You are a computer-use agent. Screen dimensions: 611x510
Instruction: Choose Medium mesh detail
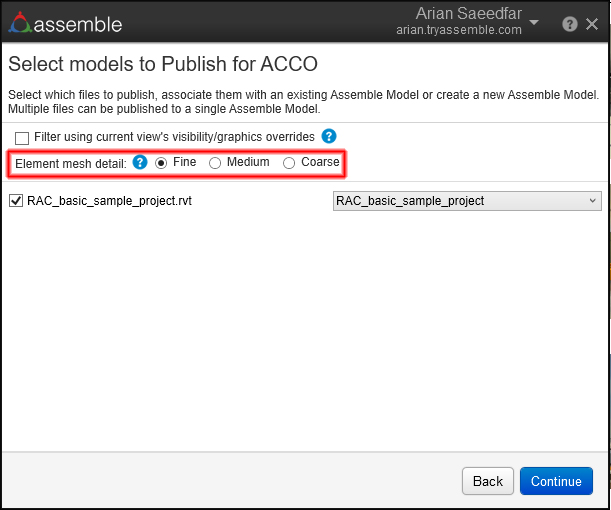click(x=215, y=162)
